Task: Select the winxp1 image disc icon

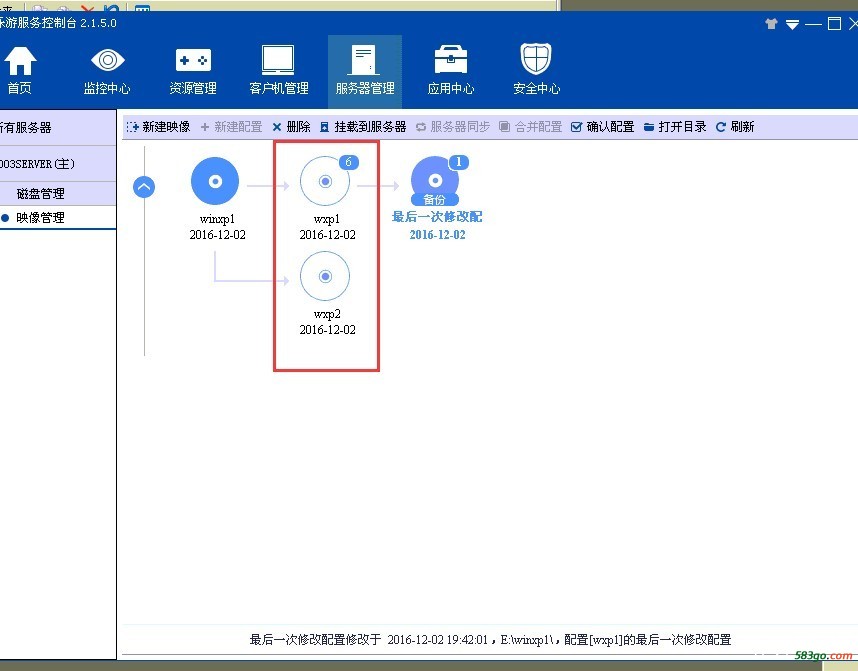Action: click(215, 181)
